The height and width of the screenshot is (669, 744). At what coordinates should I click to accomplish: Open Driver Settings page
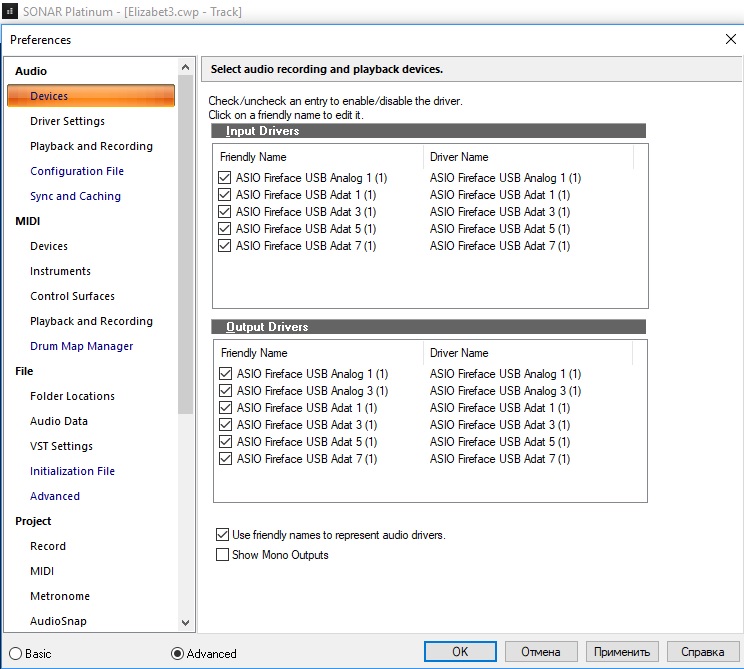(67, 121)
